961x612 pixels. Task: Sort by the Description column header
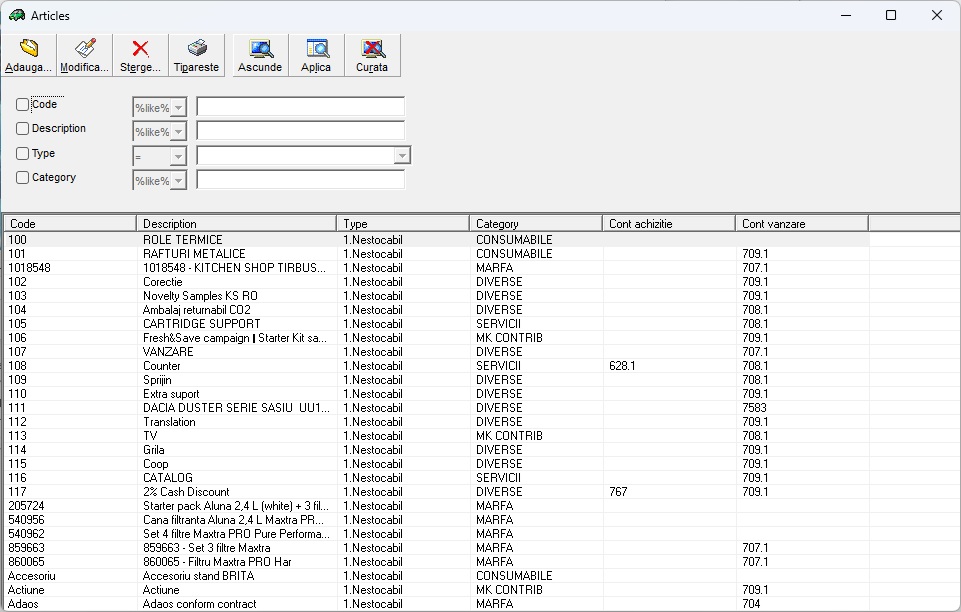pyautogui.click(x=236, y=224)
